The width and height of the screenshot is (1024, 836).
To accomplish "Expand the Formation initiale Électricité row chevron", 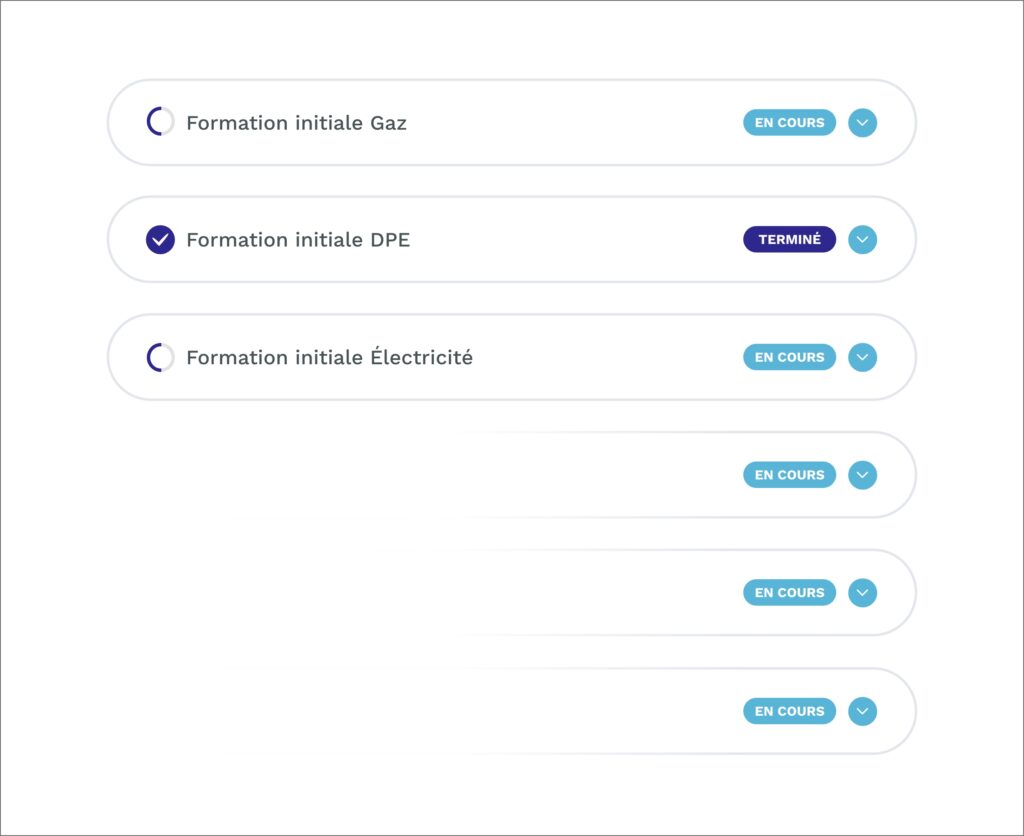I will point(862,357).
